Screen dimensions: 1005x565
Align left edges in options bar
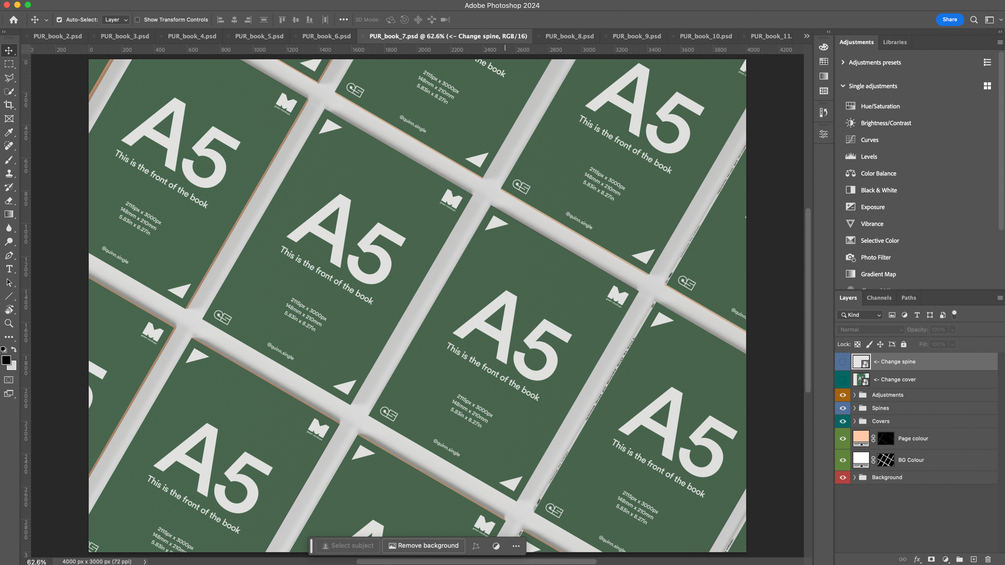(x=220, y=20)
